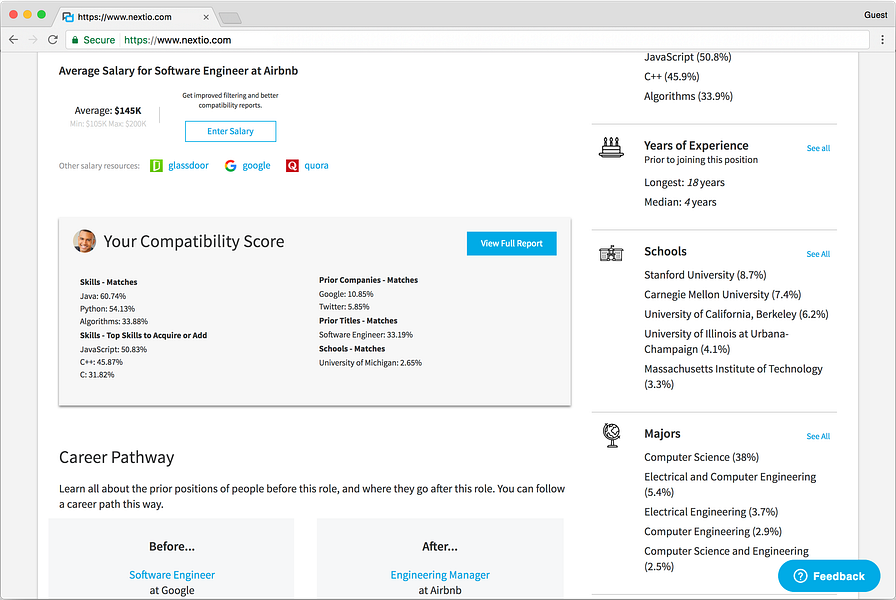Click the Enter Salary button
Viewport: 896px width, 600px height.
(x=230, y=131)
